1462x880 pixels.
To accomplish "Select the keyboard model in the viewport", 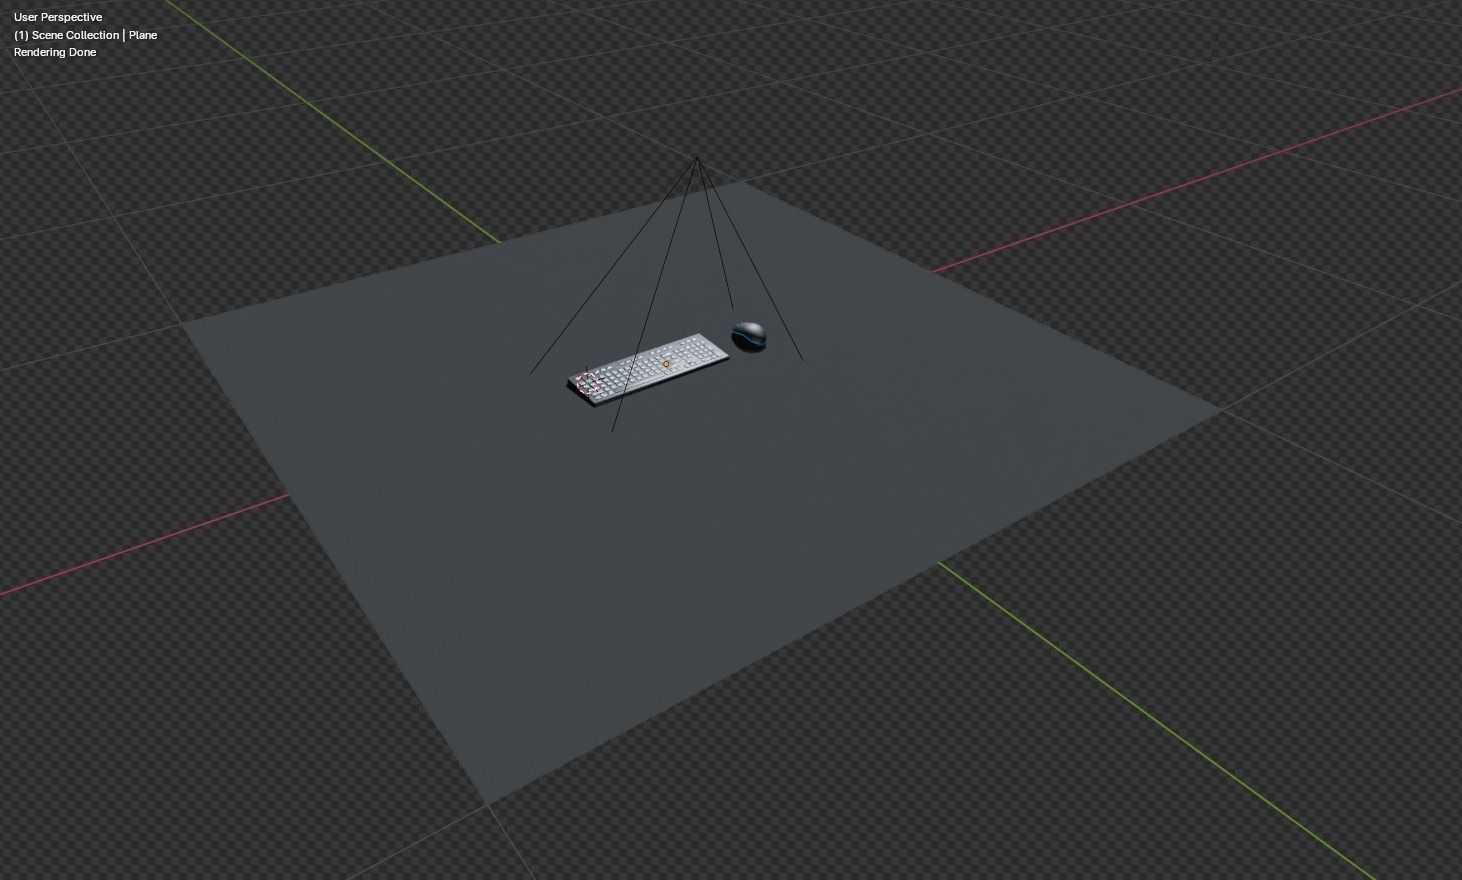I will pos(649,370).
